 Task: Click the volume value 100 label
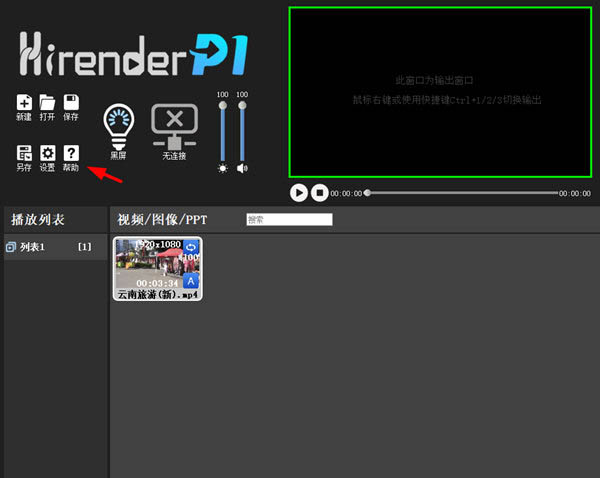coord(242,95)
